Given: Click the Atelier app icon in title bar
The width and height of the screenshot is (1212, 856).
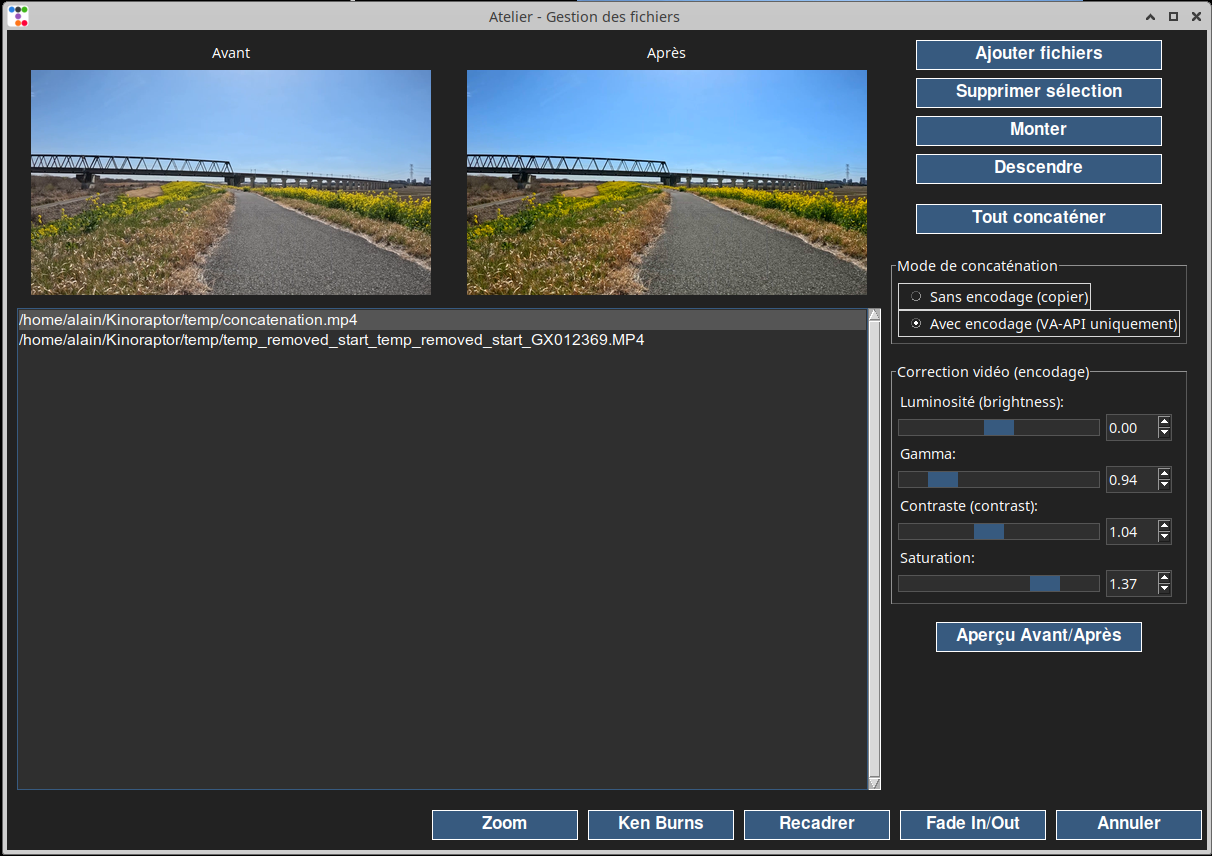Looking at the screenshot, I should click(18, 16).
